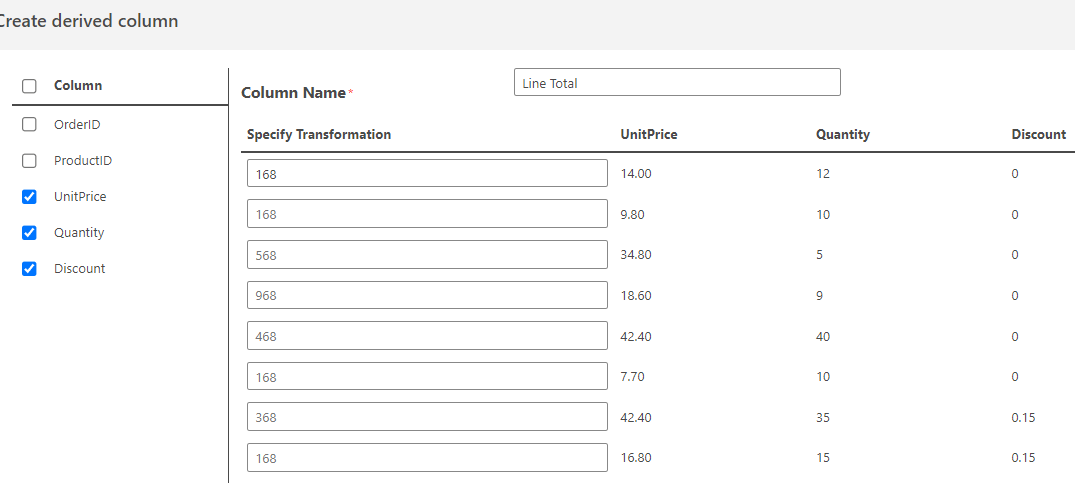Viewport: 1075px width, 483px height.
Task: Click the Column Name field containing Line Total
Action: click(x=677, y=83)
